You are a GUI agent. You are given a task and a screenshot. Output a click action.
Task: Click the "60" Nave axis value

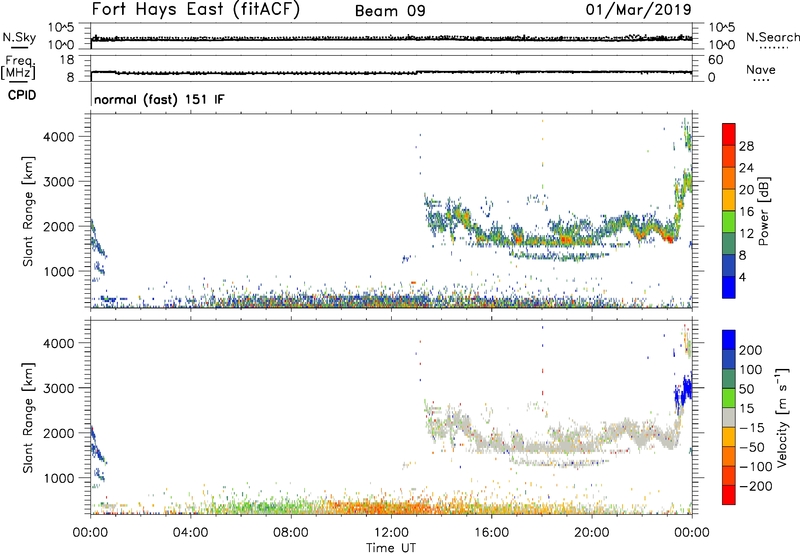tap(715, 60)
